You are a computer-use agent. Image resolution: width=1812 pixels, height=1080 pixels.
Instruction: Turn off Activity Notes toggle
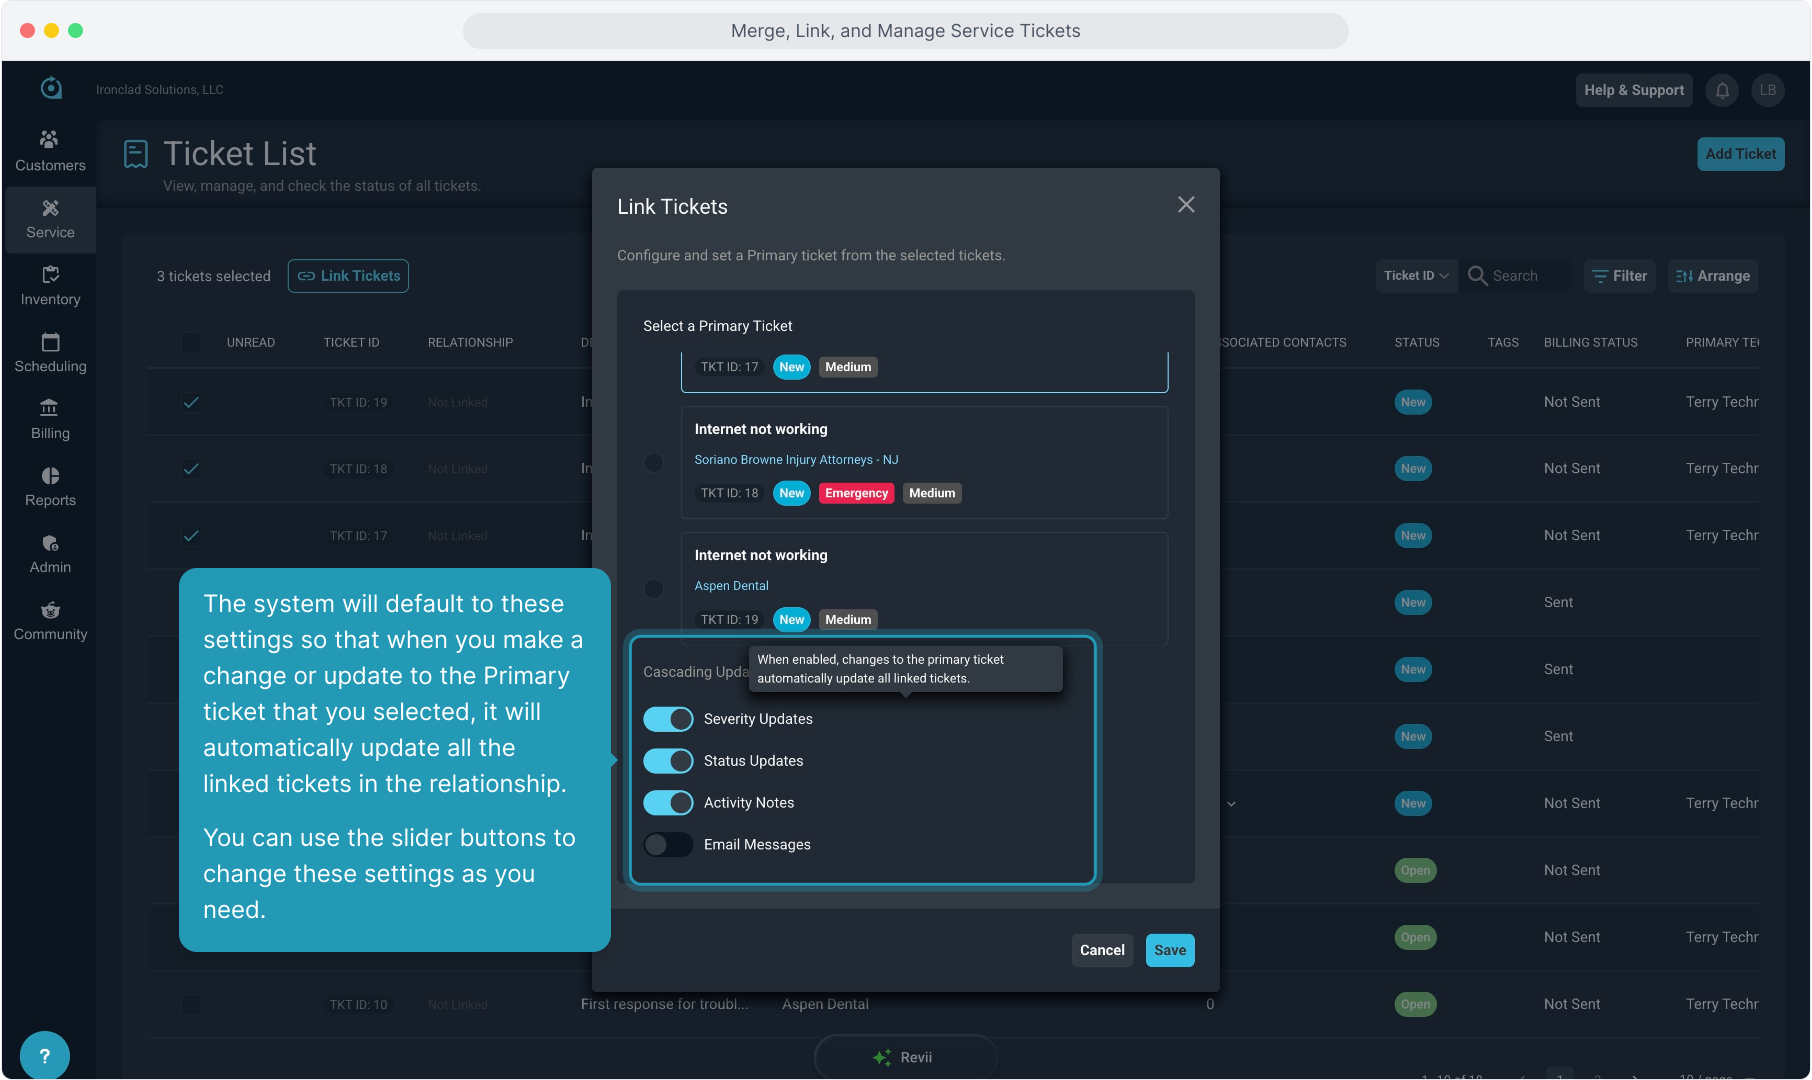[x=668, y=803]
